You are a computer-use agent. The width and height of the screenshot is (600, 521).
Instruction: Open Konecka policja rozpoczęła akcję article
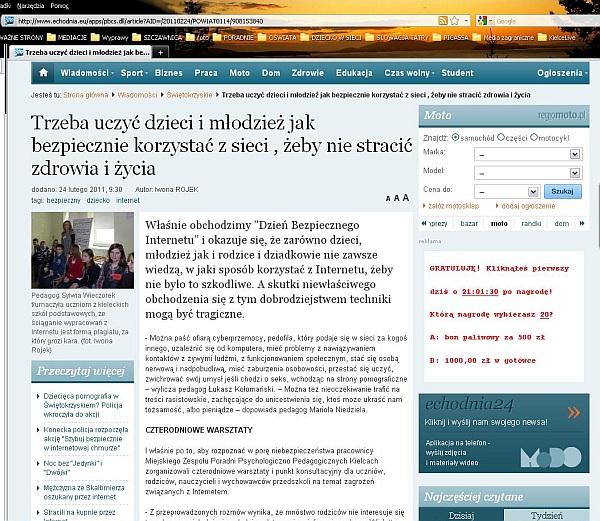(86, 439)
